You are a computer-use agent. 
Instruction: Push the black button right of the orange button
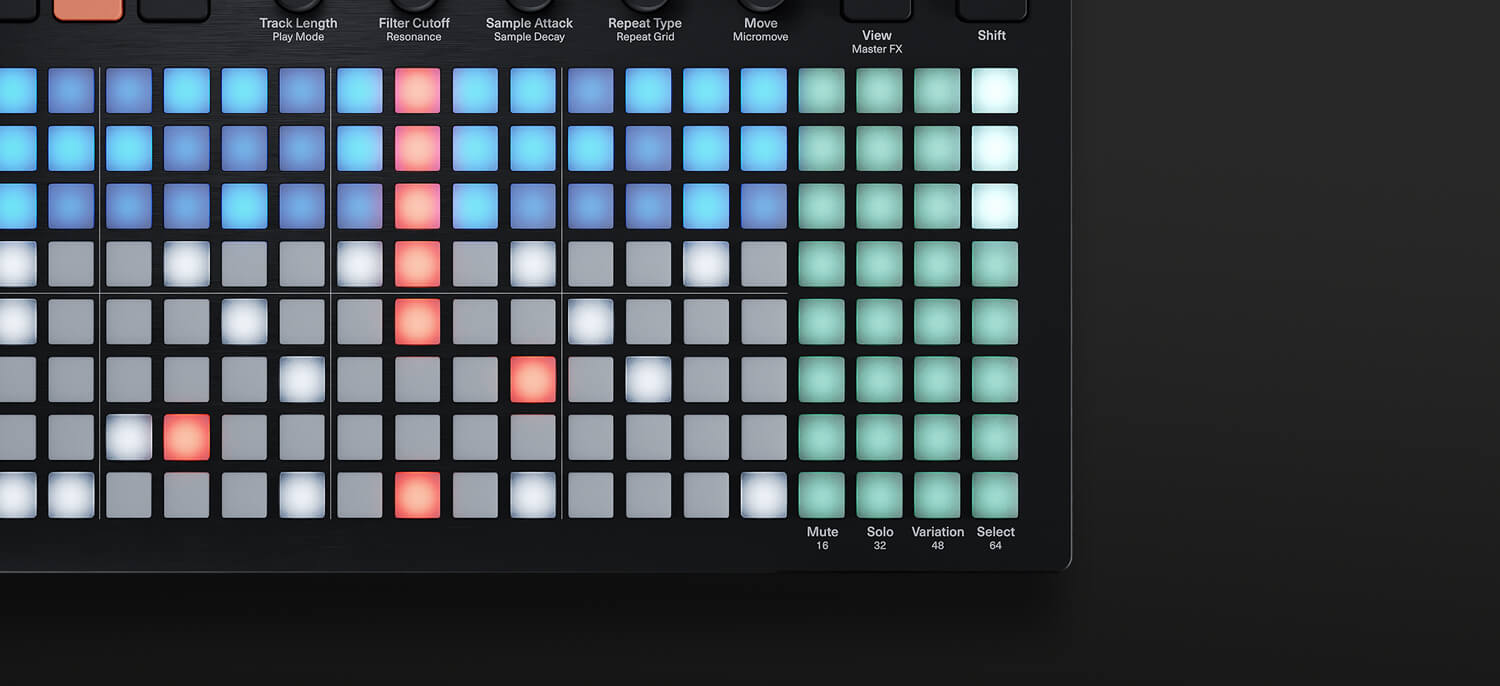click(x=174, y=9)
